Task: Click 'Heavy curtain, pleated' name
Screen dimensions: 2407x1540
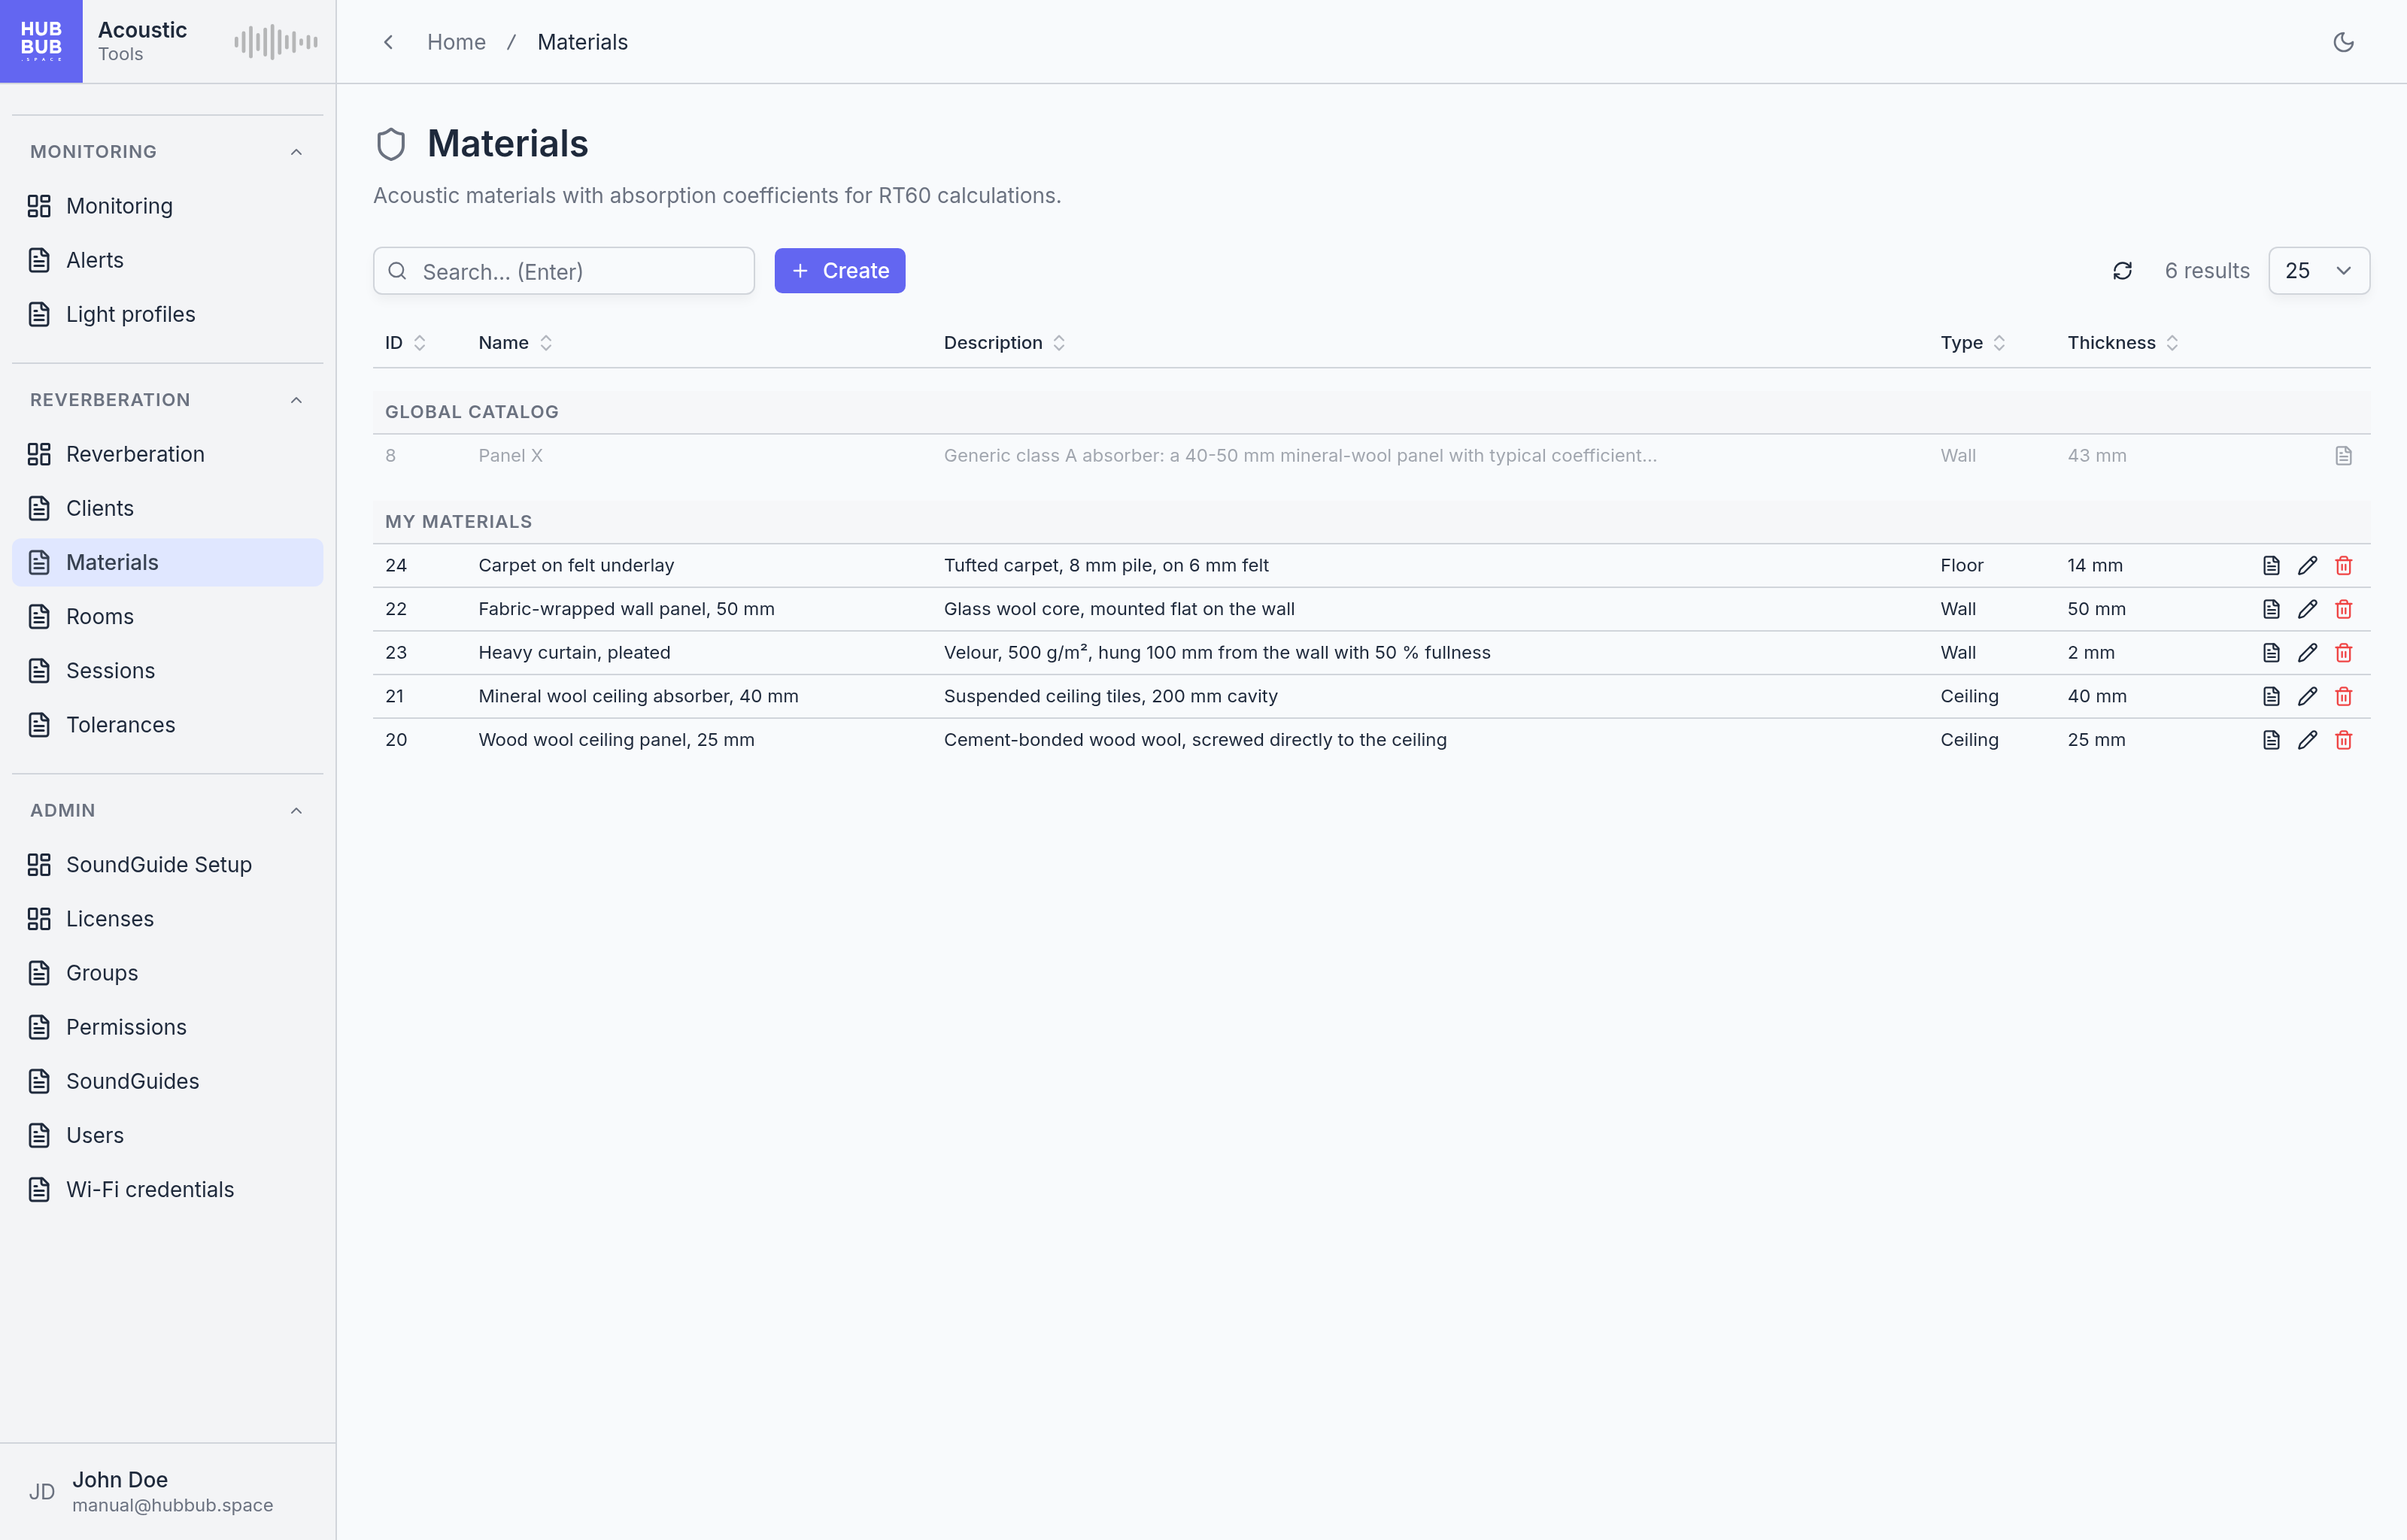Action: tap(574, 653)
